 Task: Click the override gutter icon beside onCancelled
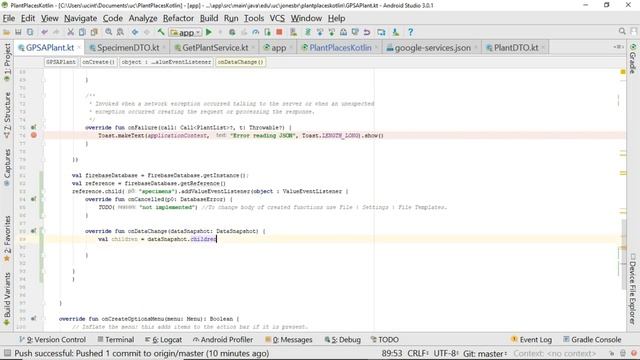33,199
